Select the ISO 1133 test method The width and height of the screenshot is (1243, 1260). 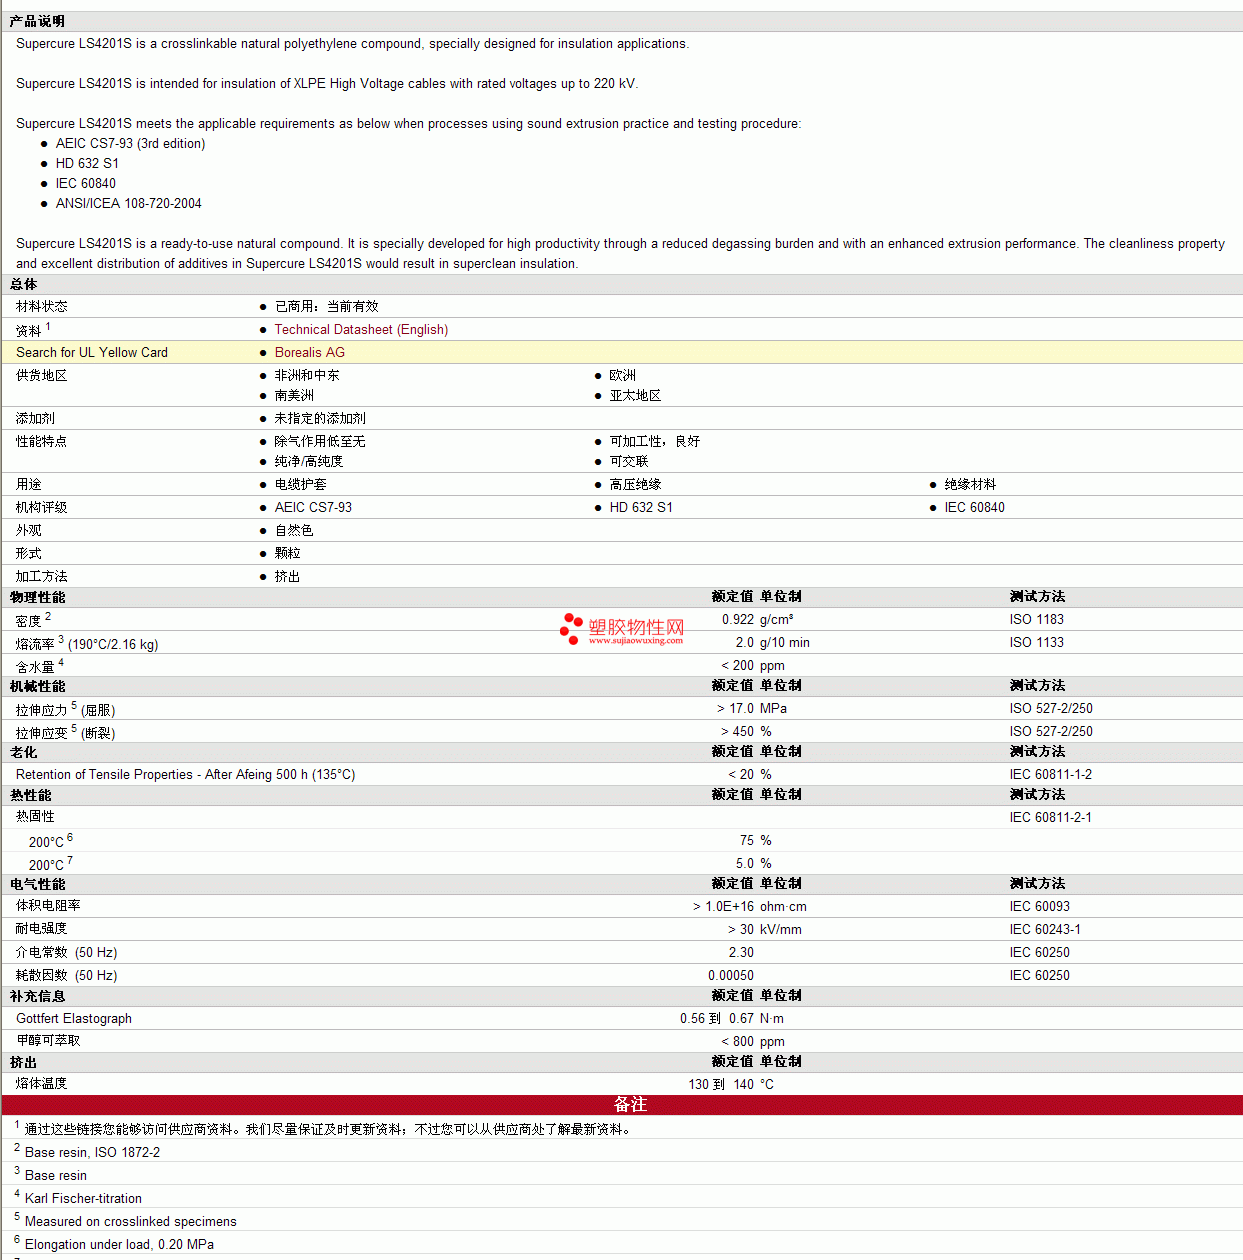tap(1037, 642)
